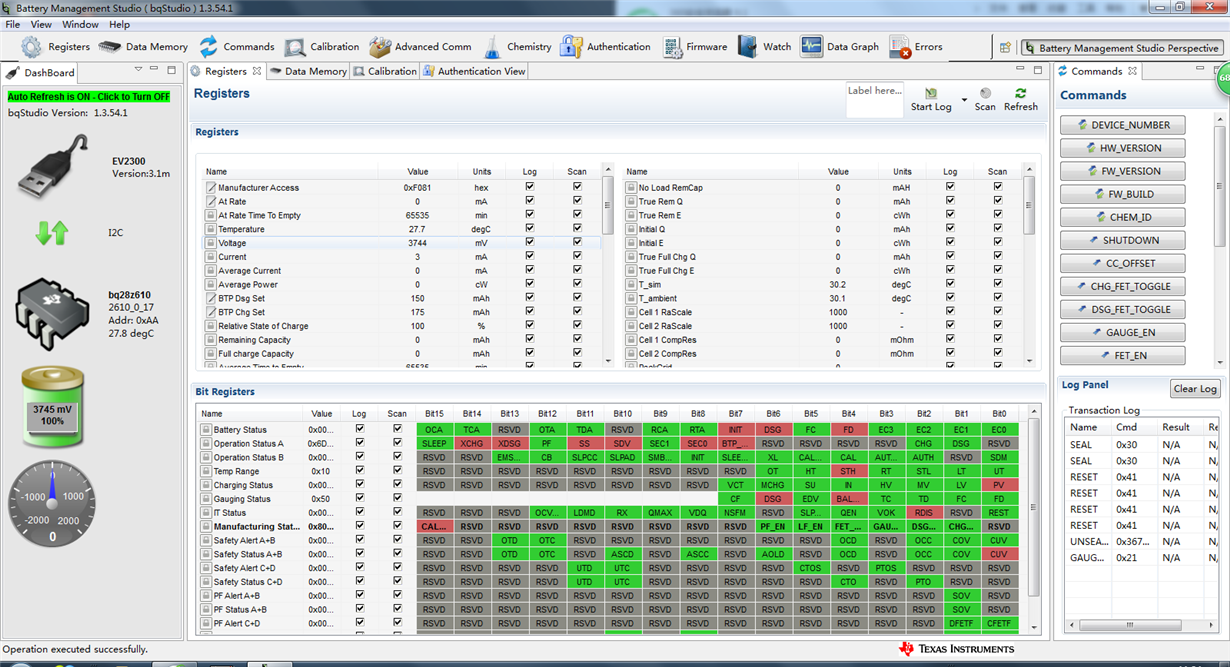This screenshot has height=667, width=1230.
Task: Open the Authentication padlock tool
Action: (x=605, y=47)
